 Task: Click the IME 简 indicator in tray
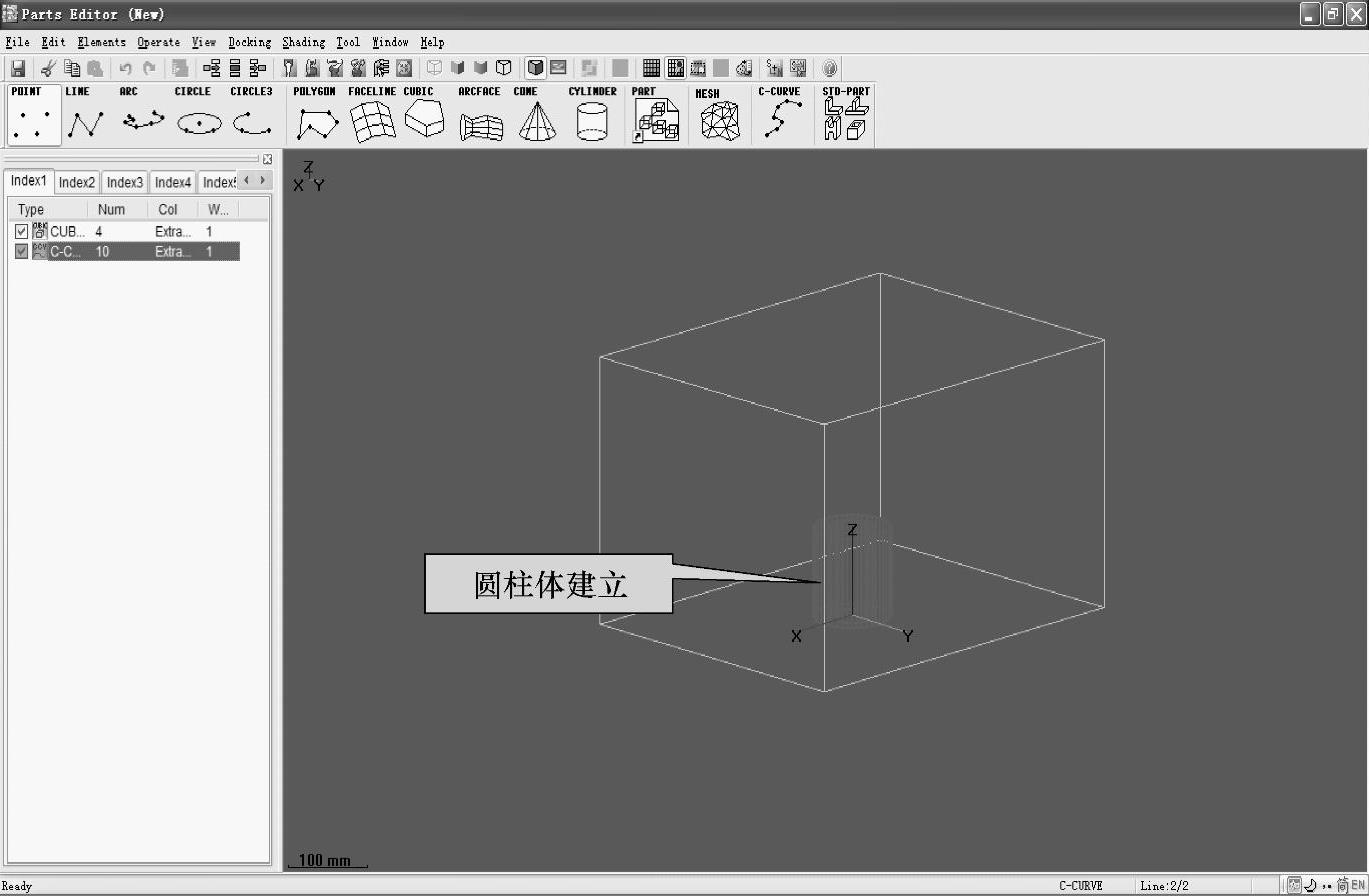(1342, 885)
